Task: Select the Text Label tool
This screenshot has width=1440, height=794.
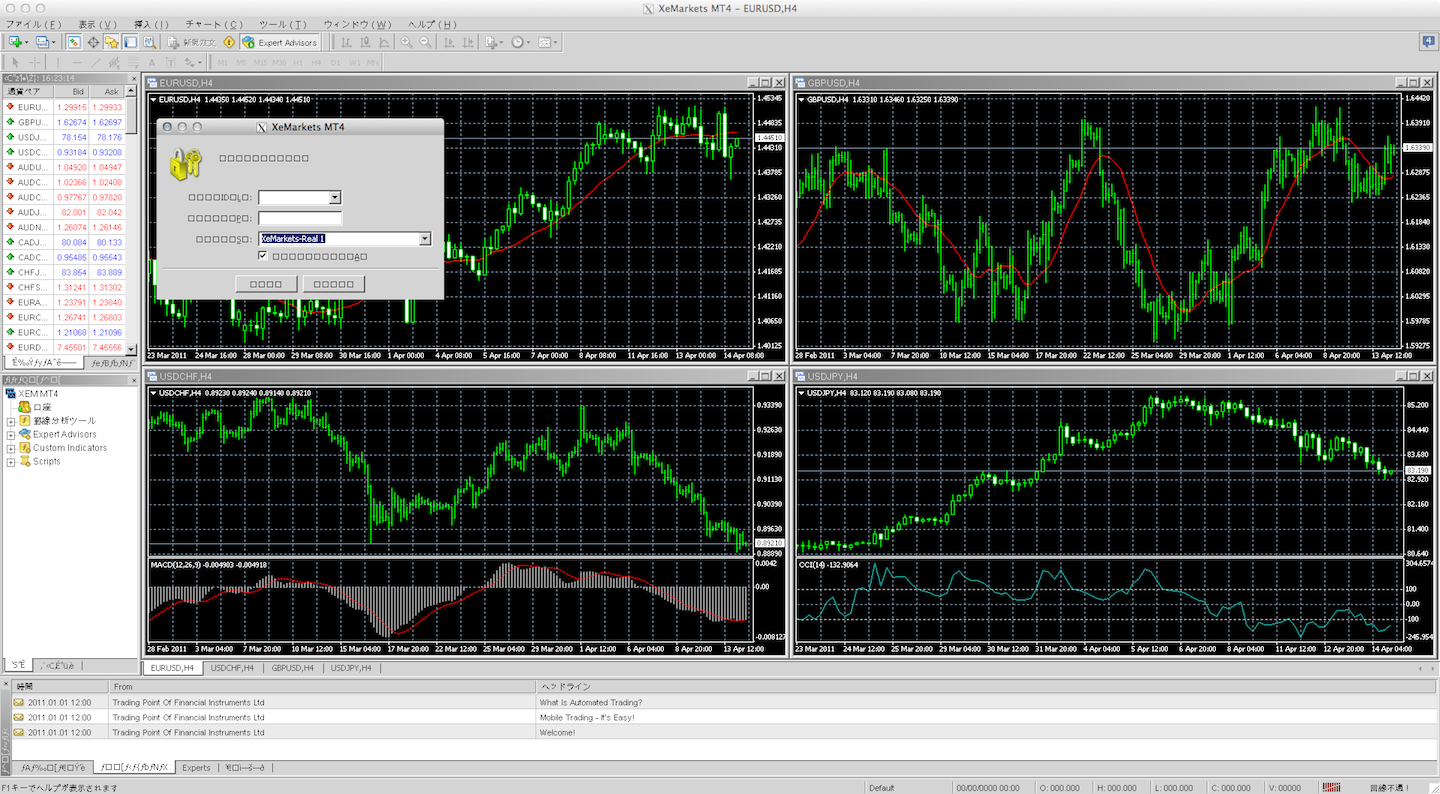Action: 171,62
